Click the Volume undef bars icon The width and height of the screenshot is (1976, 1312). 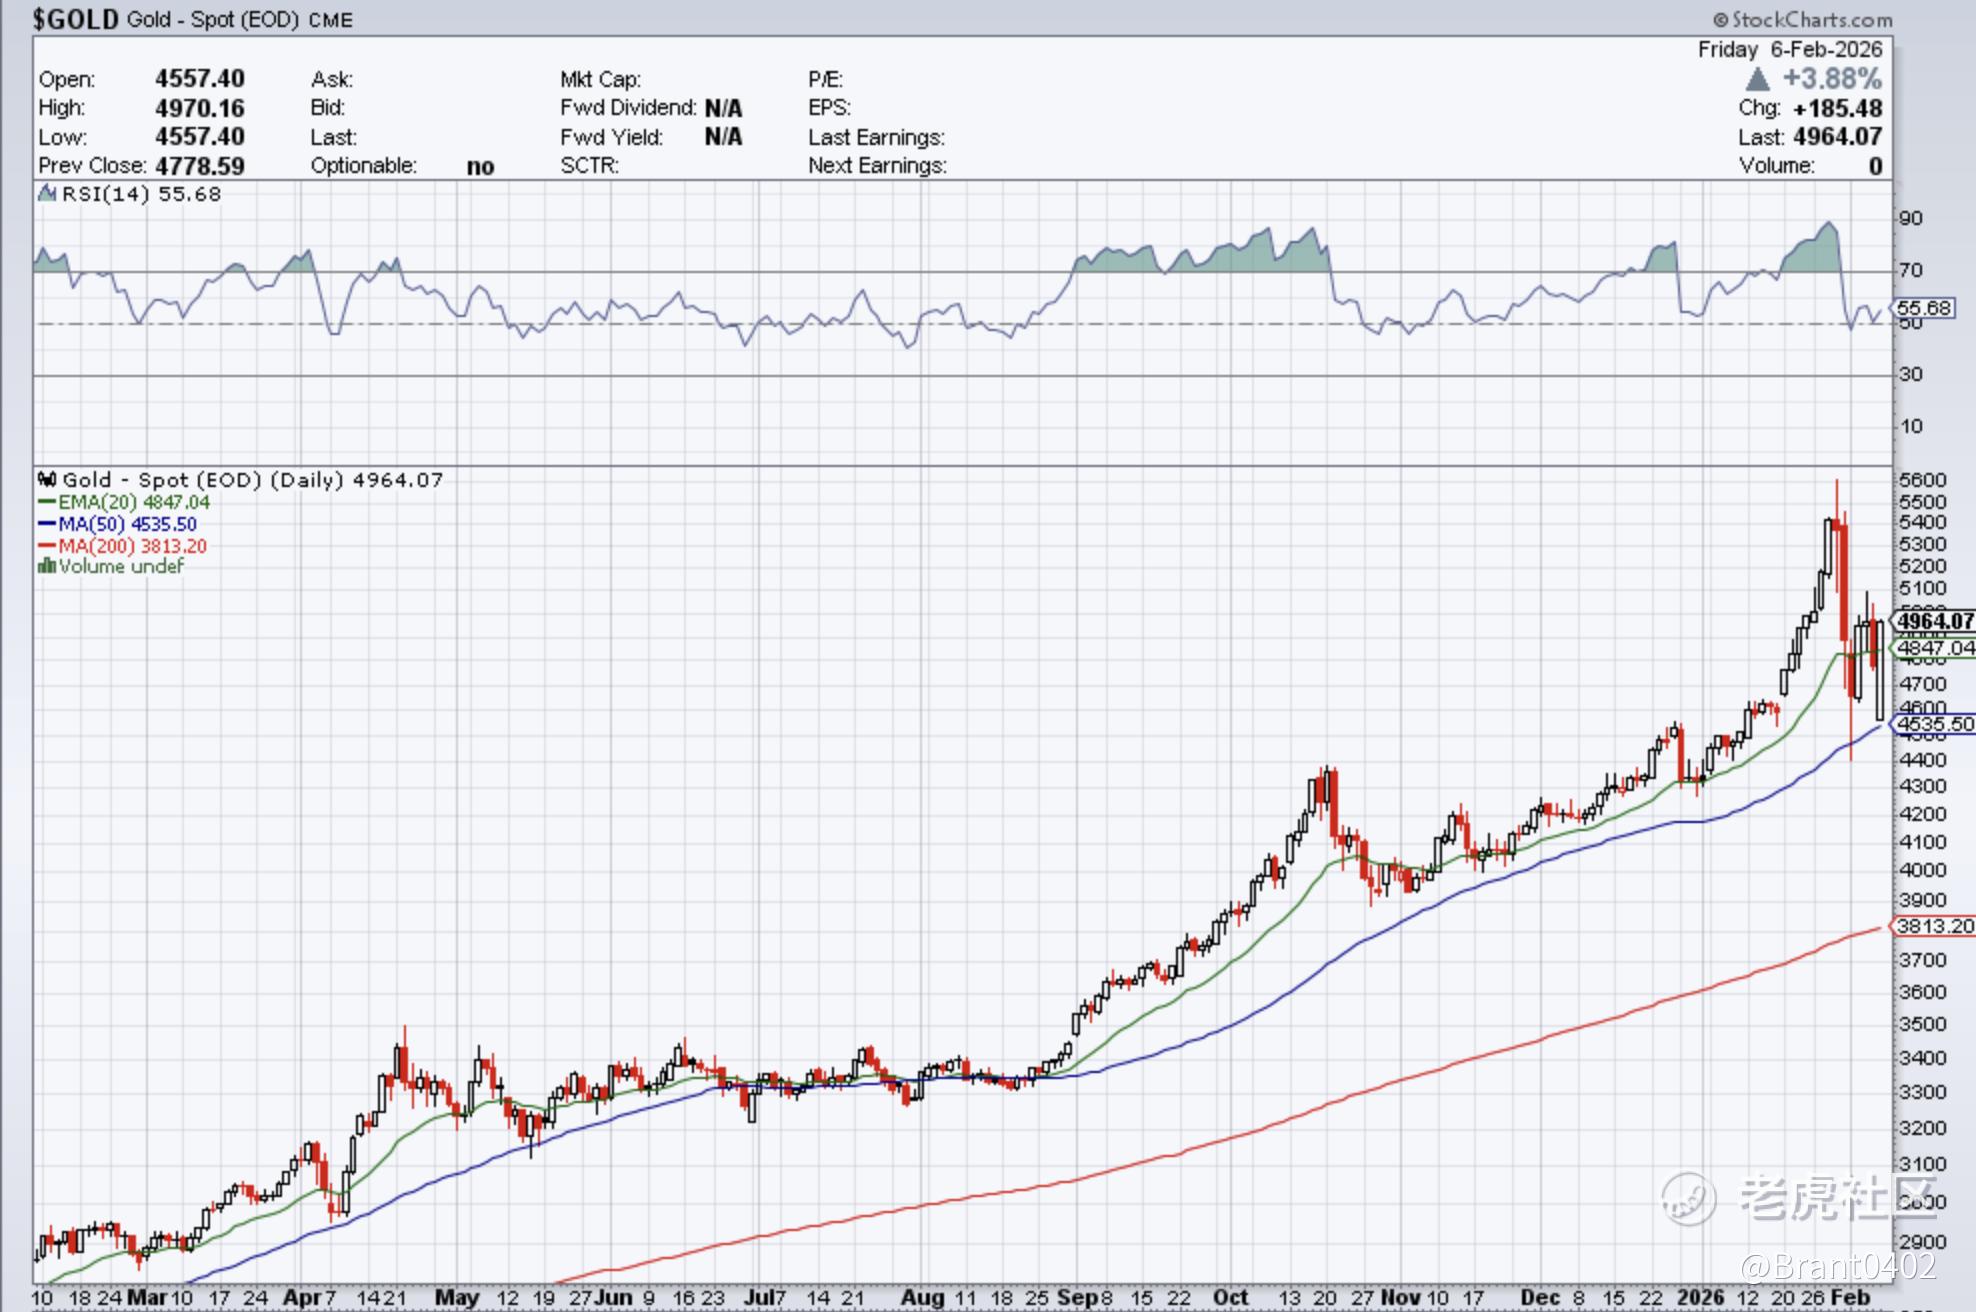(46, 567)
